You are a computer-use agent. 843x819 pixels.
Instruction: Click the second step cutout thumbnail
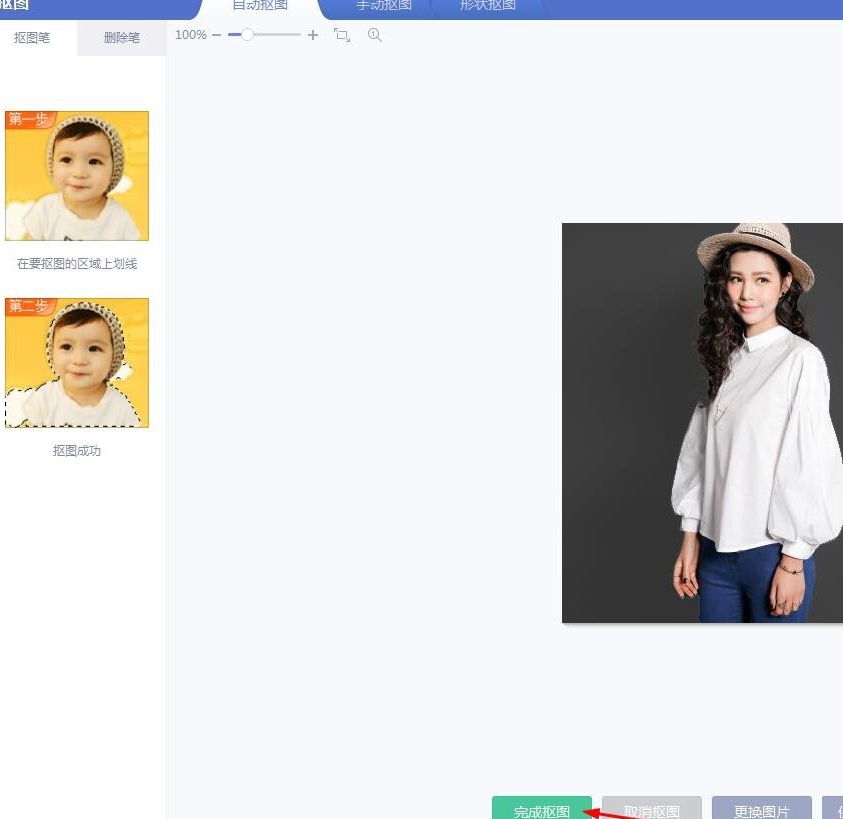click(x=77, y=363)
